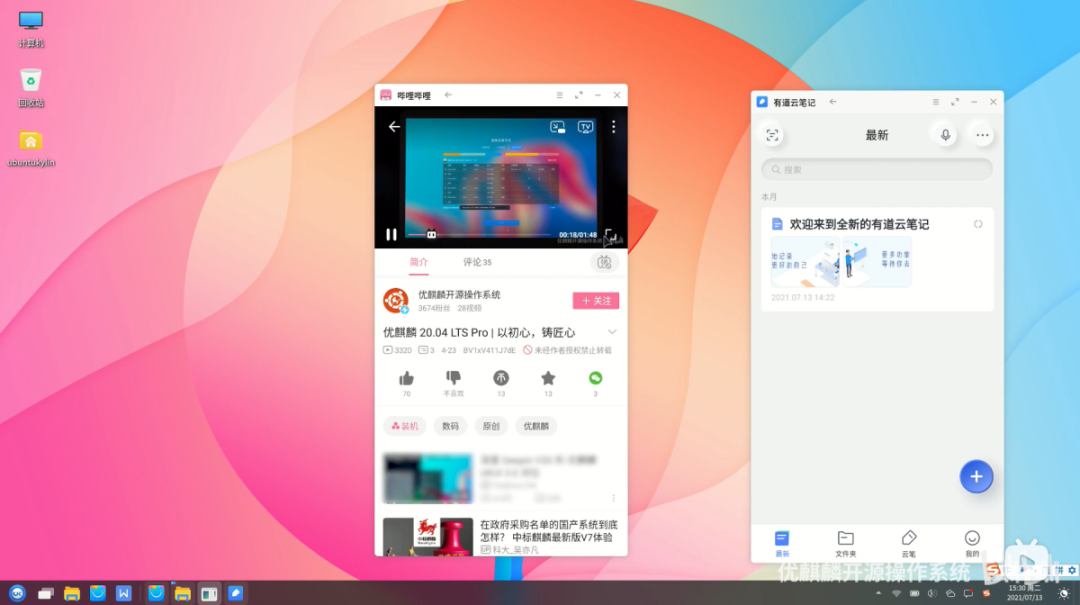Open the task view in taskbar
Viewport: 1080px width, 605px height.
pos(45,593)
